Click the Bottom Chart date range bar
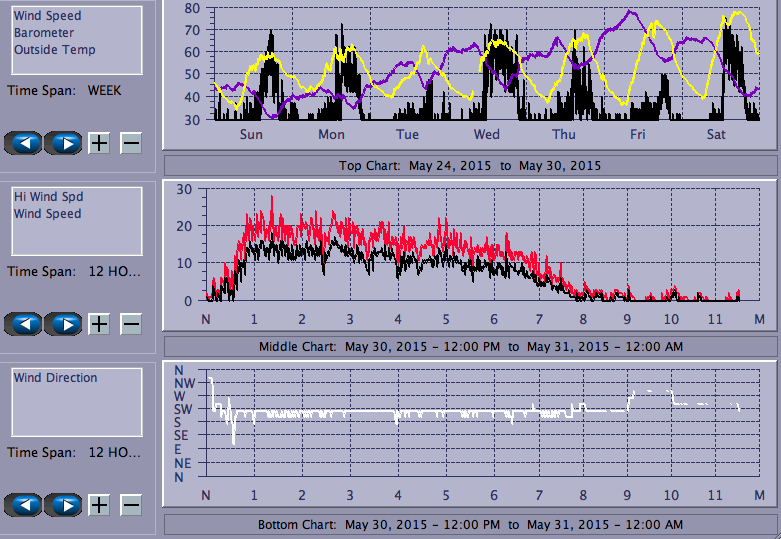This screenshot has height=539, width=781. click(x=470, y=525)
